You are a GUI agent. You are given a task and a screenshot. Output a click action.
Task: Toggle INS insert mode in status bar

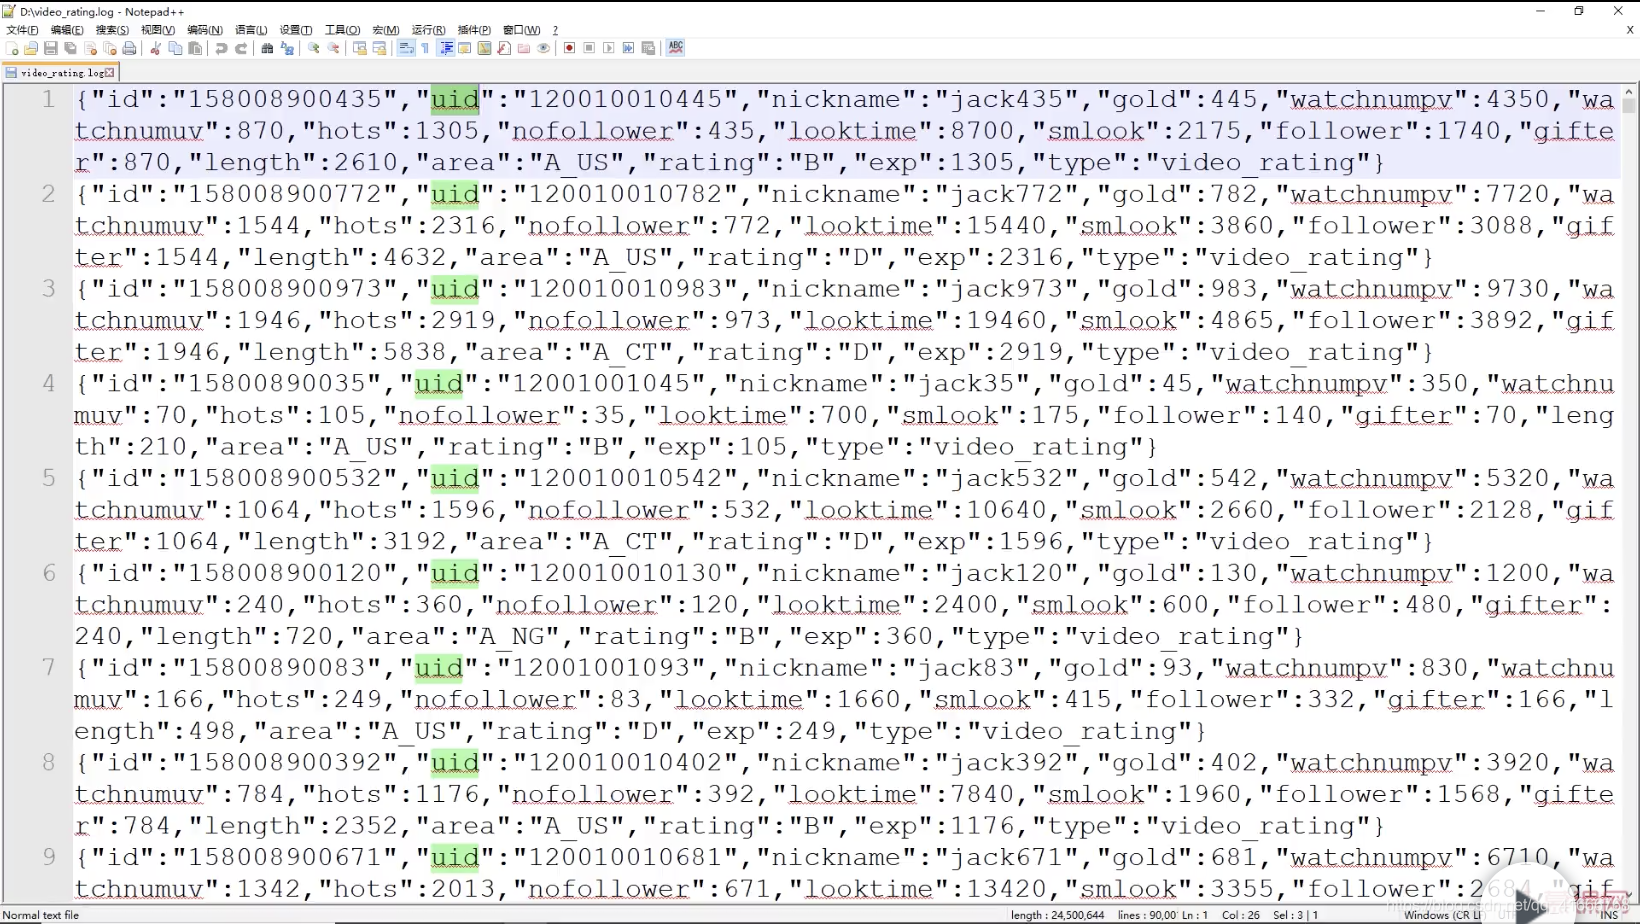tap(1609, 915)
